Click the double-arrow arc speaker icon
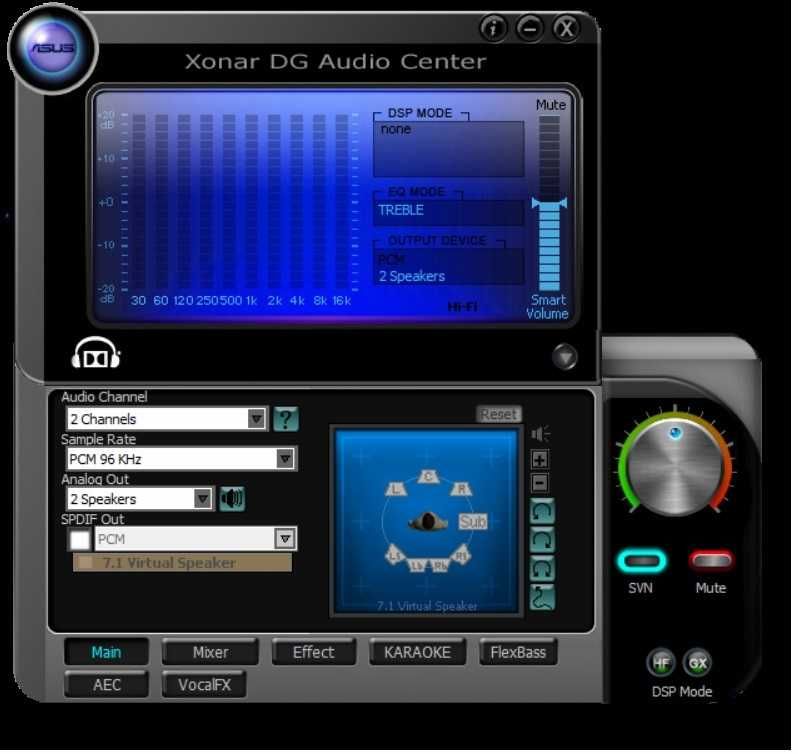798x754 pixels. (x=545, y=571)
